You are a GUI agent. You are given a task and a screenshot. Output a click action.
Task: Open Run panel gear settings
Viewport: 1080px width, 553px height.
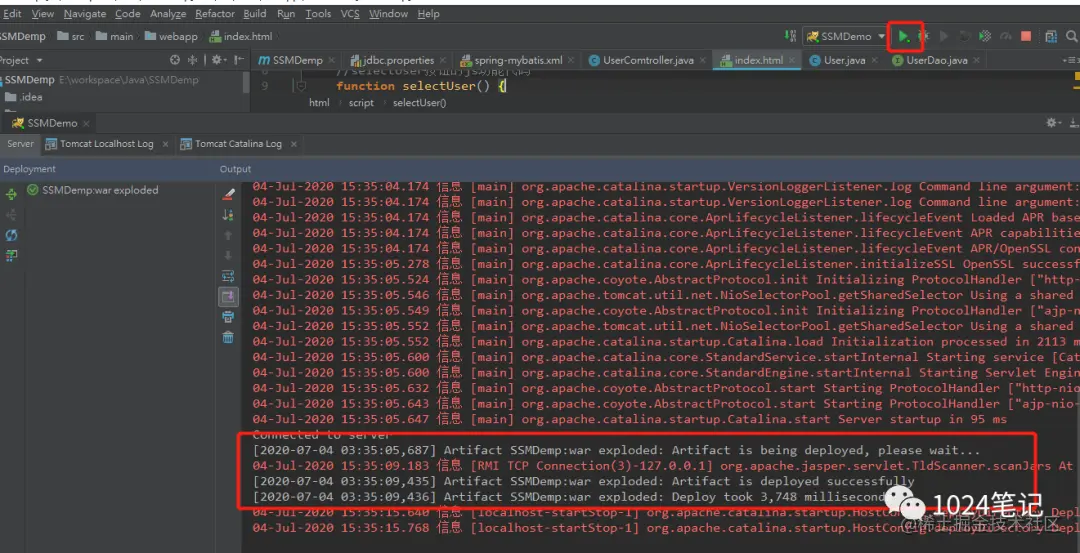[x=1052, y=123]
